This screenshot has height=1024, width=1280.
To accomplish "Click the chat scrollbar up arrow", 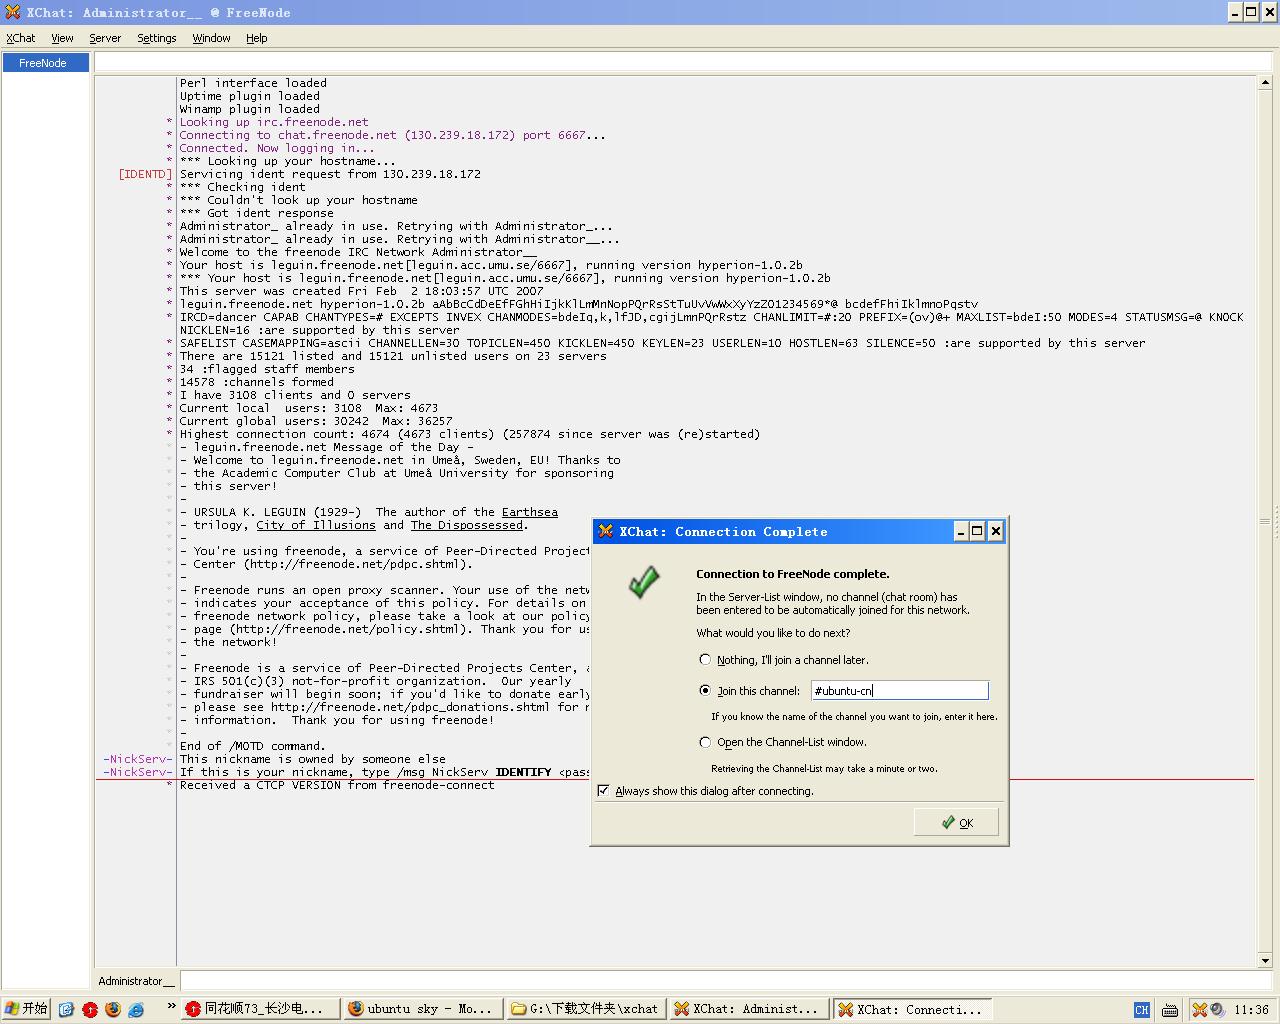I will [1265, 83].
